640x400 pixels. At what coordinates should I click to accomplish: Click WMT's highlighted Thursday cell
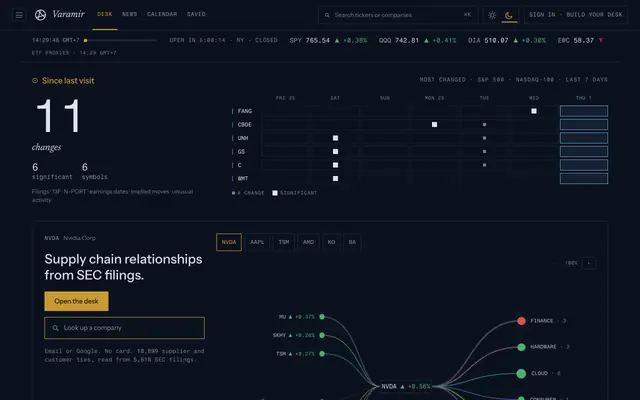584,178
